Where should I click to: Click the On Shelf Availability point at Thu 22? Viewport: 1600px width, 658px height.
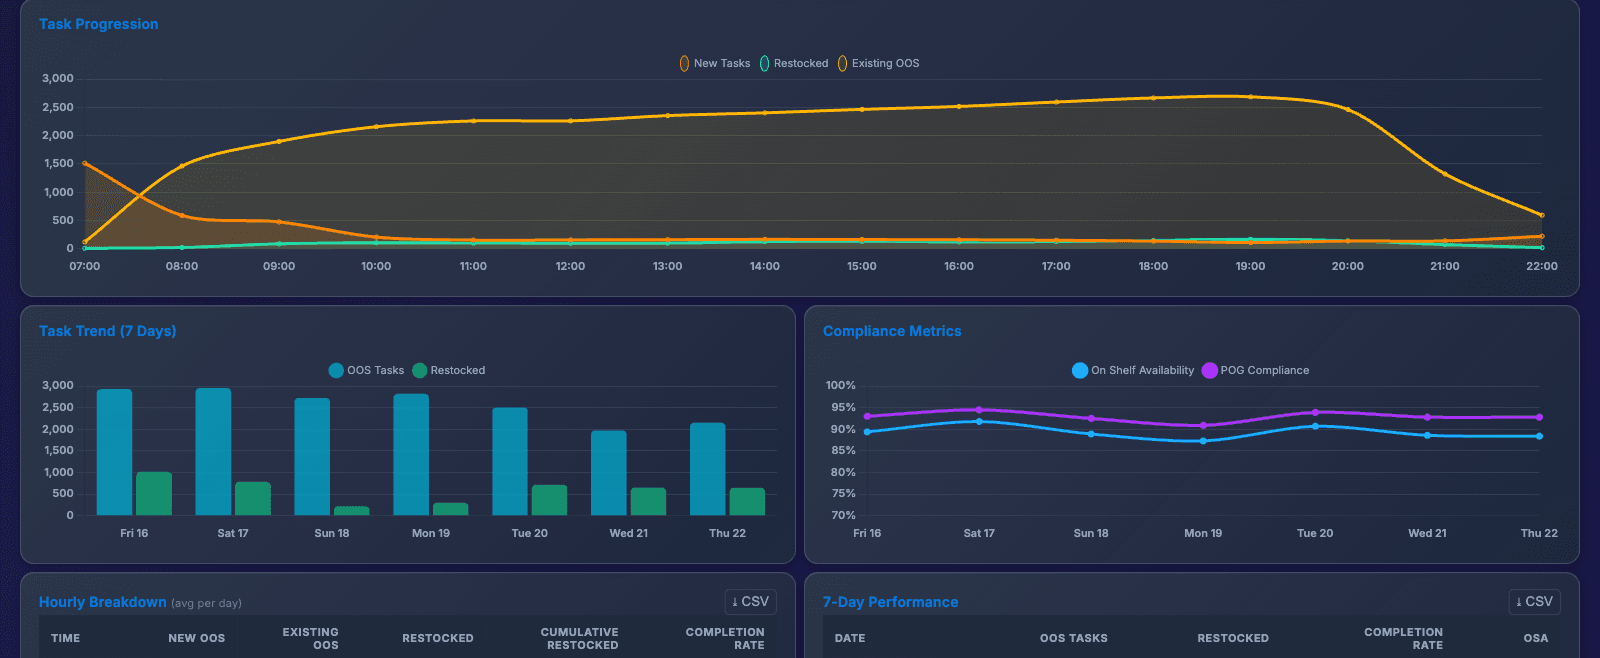pyautogui.click(x=1539, y=436)
